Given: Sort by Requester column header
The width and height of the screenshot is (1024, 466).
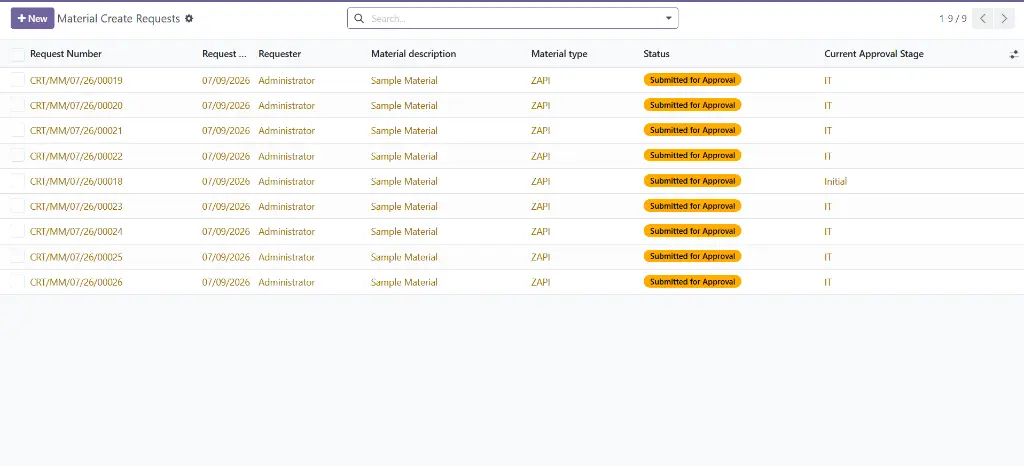Looking at the screenshot, I should (x=280, y=54).
